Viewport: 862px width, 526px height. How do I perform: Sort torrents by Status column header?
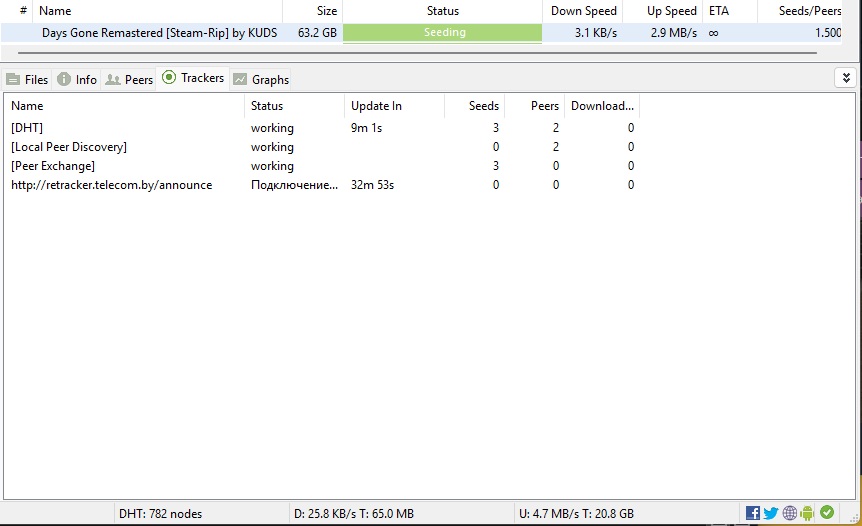[443, 11]
